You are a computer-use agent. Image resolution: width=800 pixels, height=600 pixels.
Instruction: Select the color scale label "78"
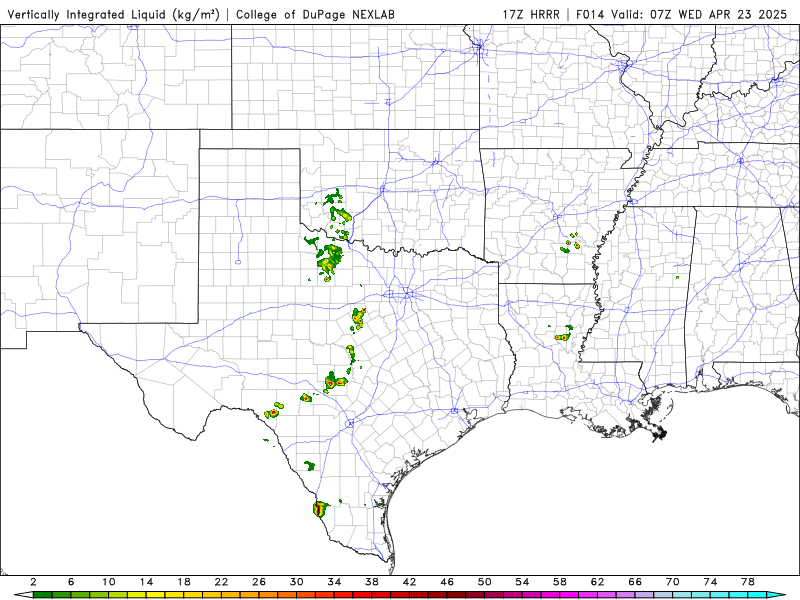coord(748,582)
